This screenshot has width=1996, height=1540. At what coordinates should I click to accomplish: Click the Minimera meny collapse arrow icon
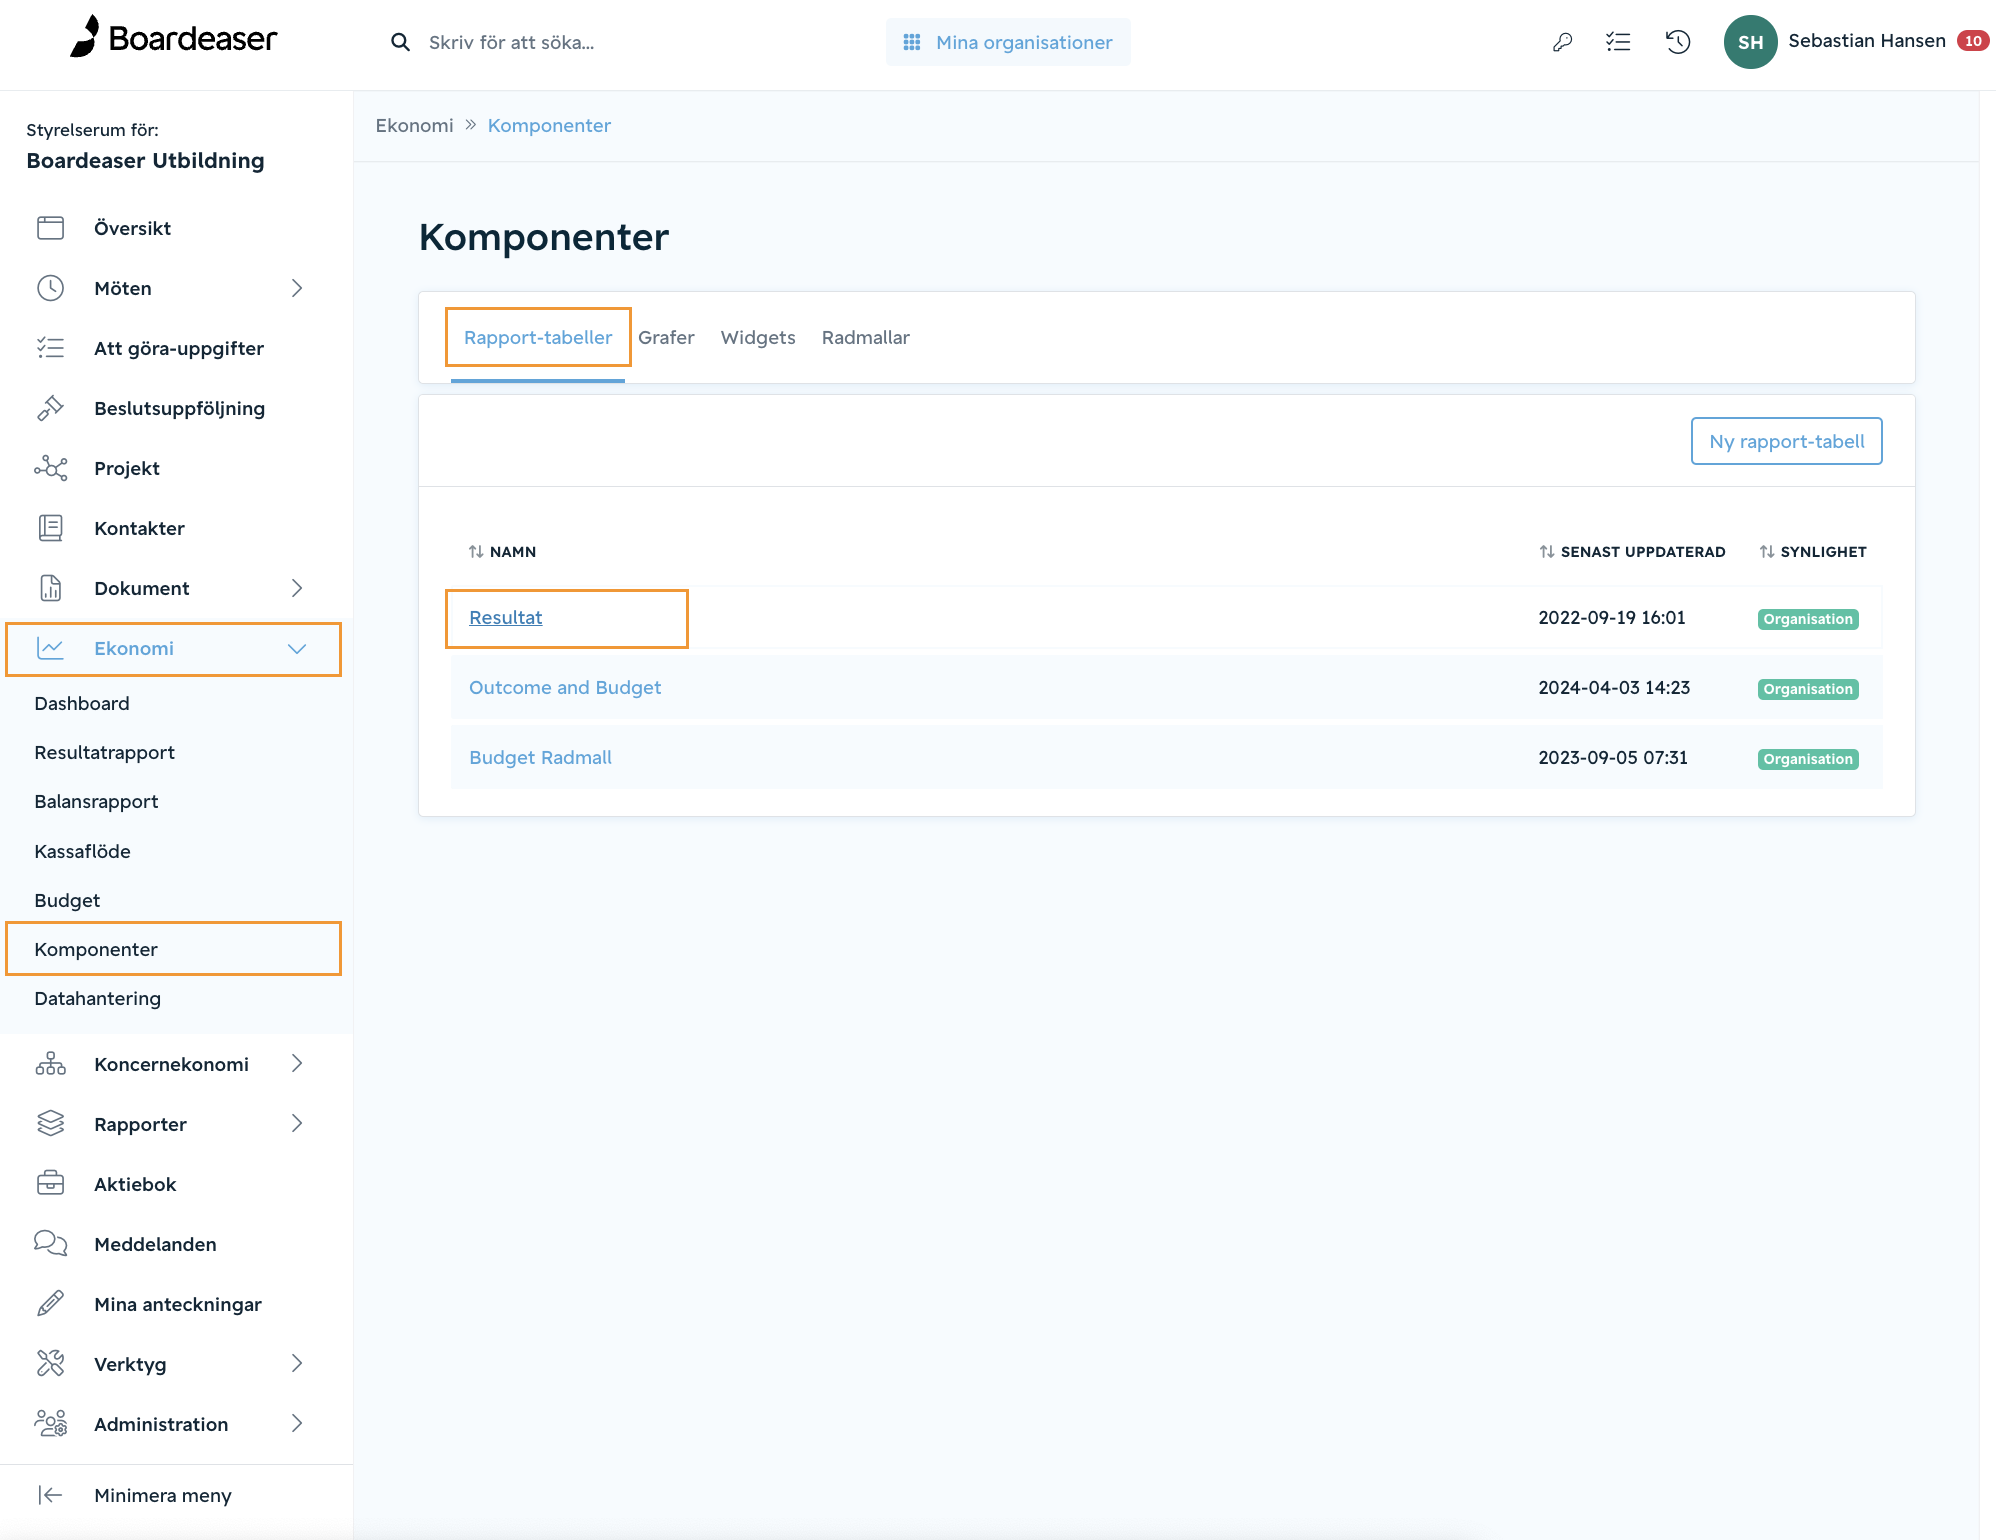pos(50,1495)
